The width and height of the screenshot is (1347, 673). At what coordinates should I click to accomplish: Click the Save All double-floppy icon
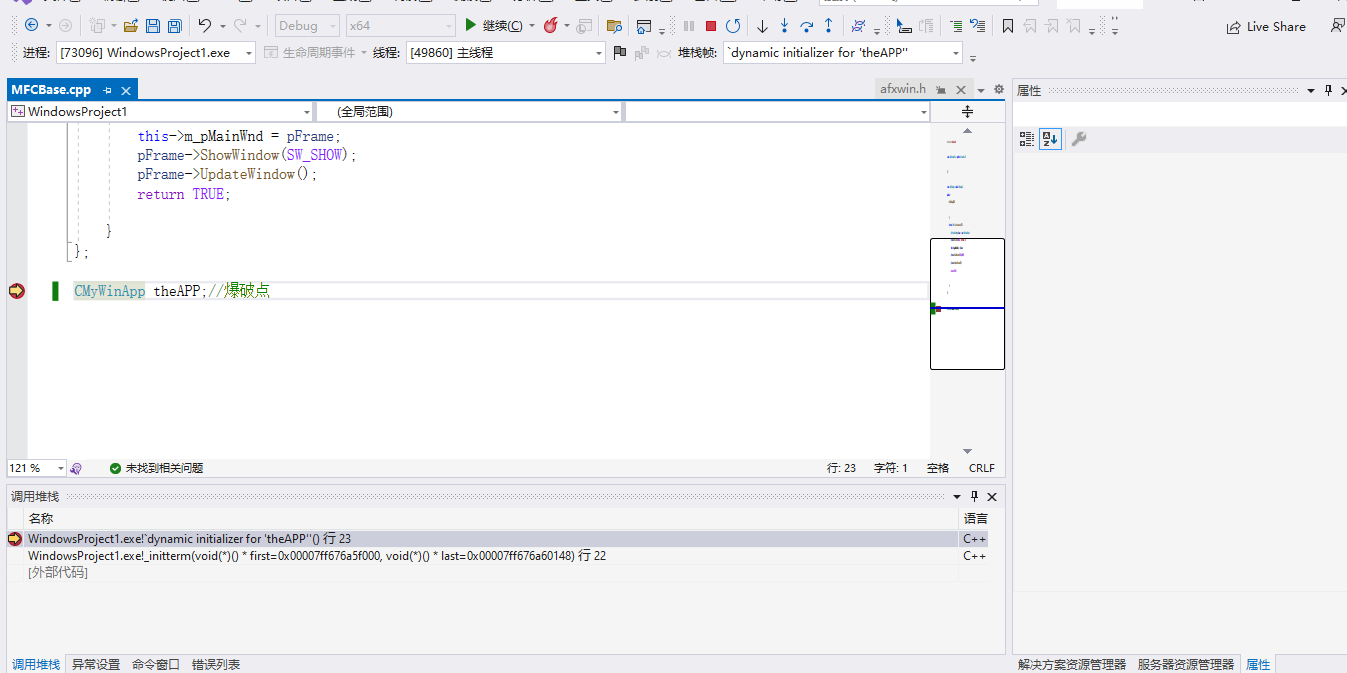coord(174,25)
